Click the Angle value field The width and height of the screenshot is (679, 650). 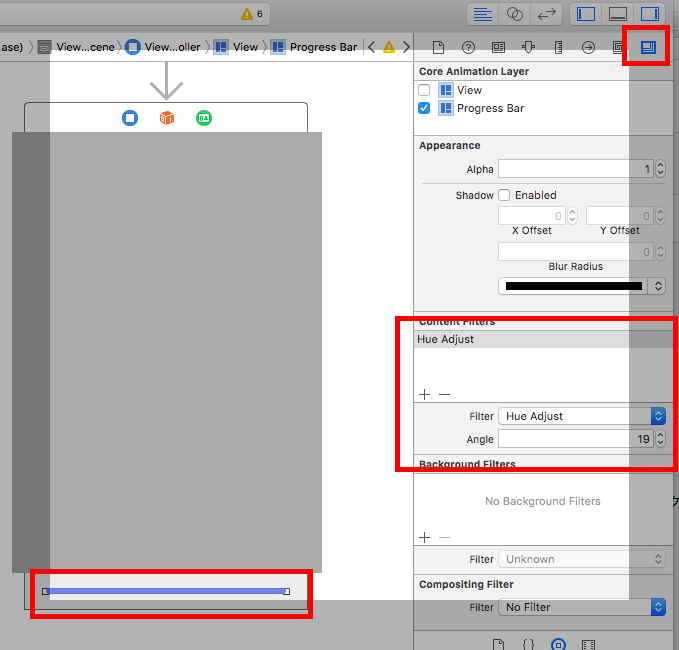[x=576, y=439]
